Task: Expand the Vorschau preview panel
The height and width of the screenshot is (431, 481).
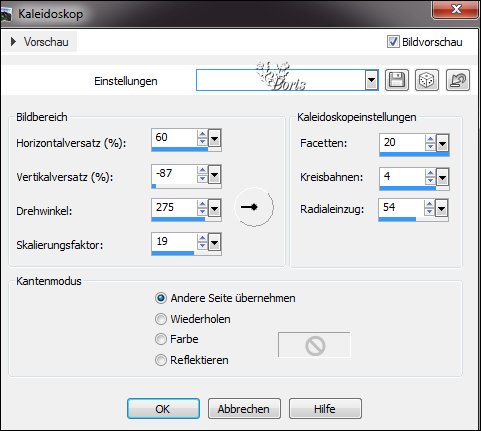Action: (13, 42)
